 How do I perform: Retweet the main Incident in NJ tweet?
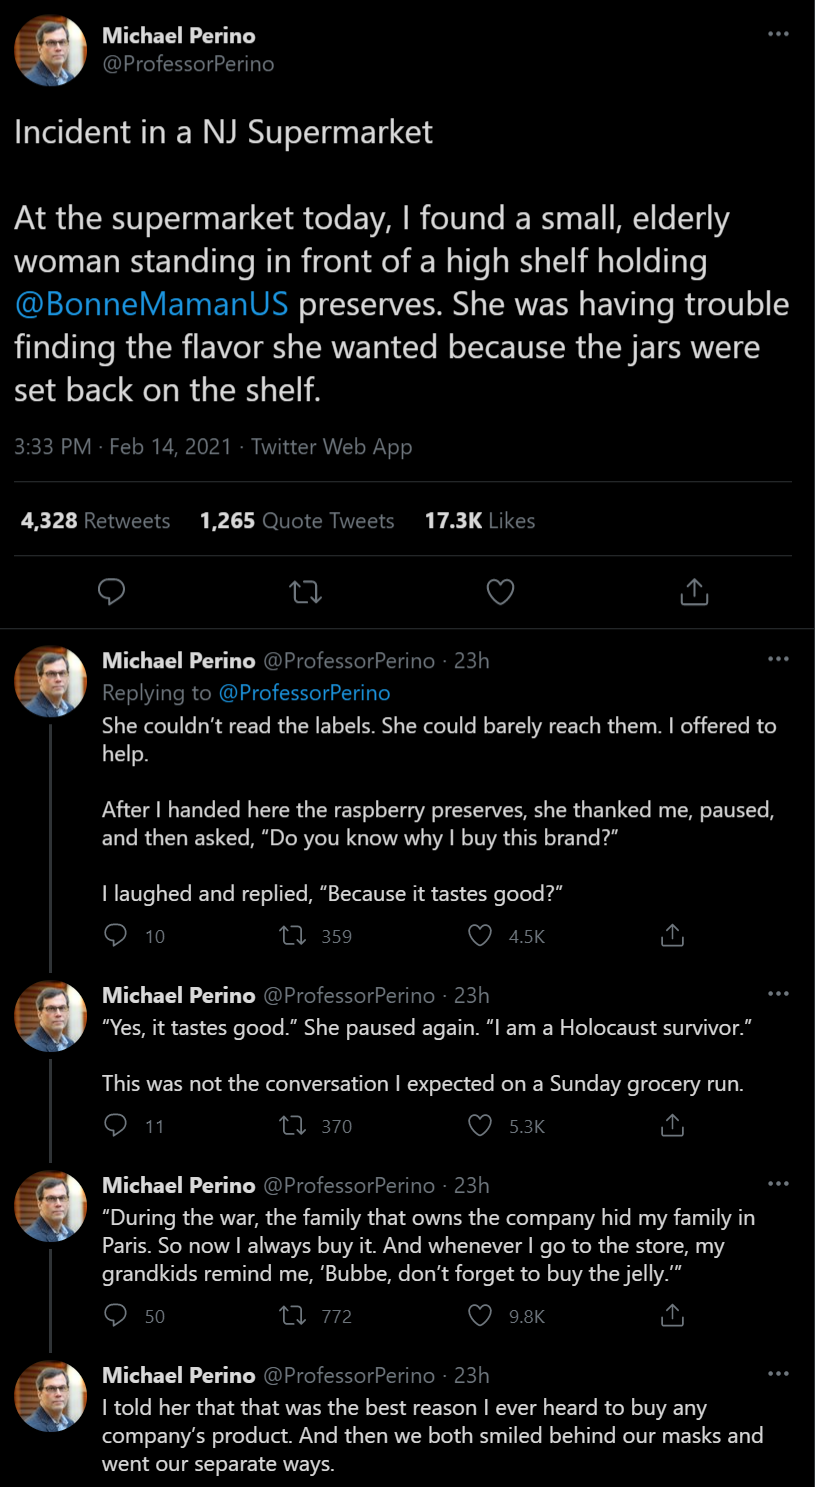(x=305, y=592)
